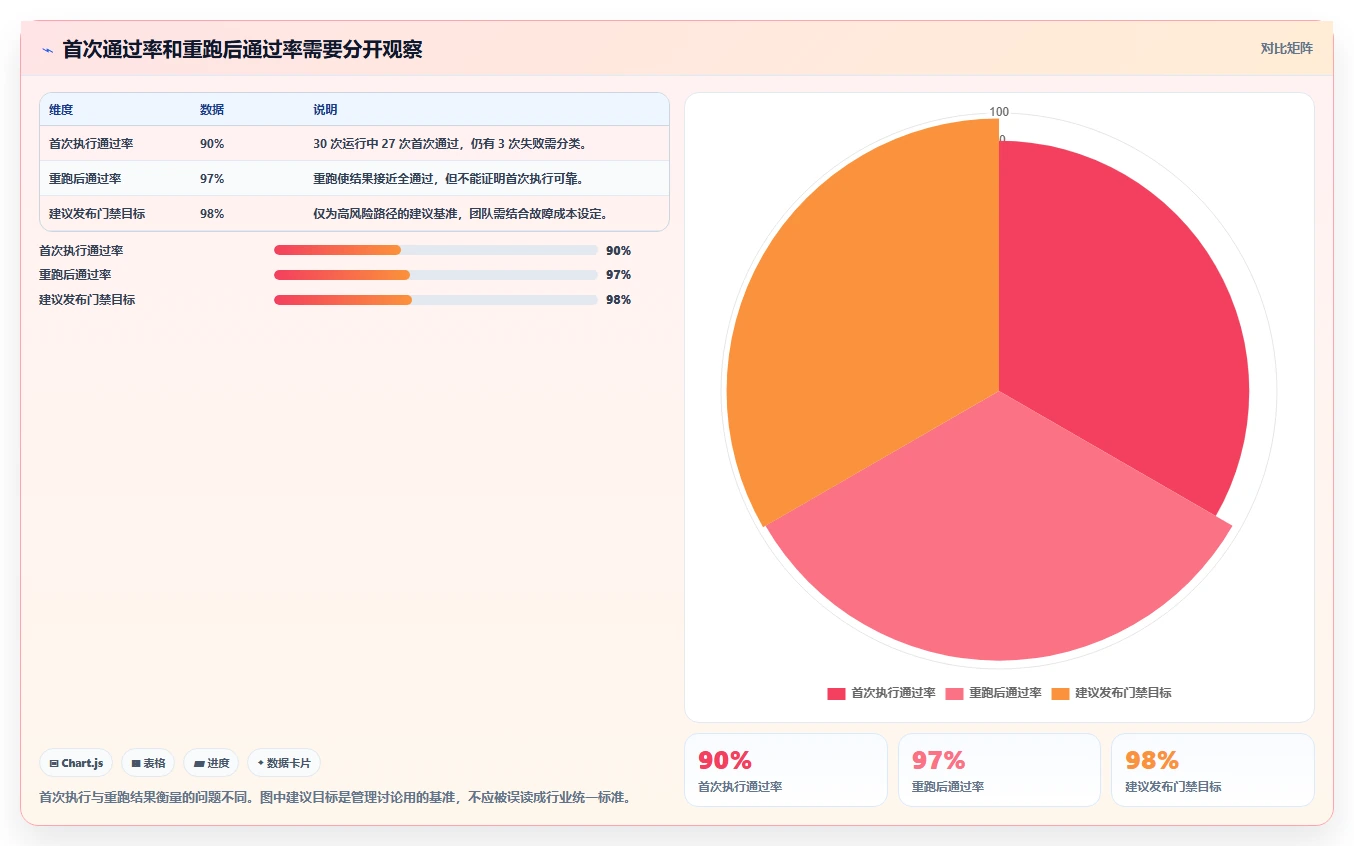The height and width of the screenshot is (846, 1354).
Task: Click the 建议发布门禁目标 table row label
Action: (97, 214)
